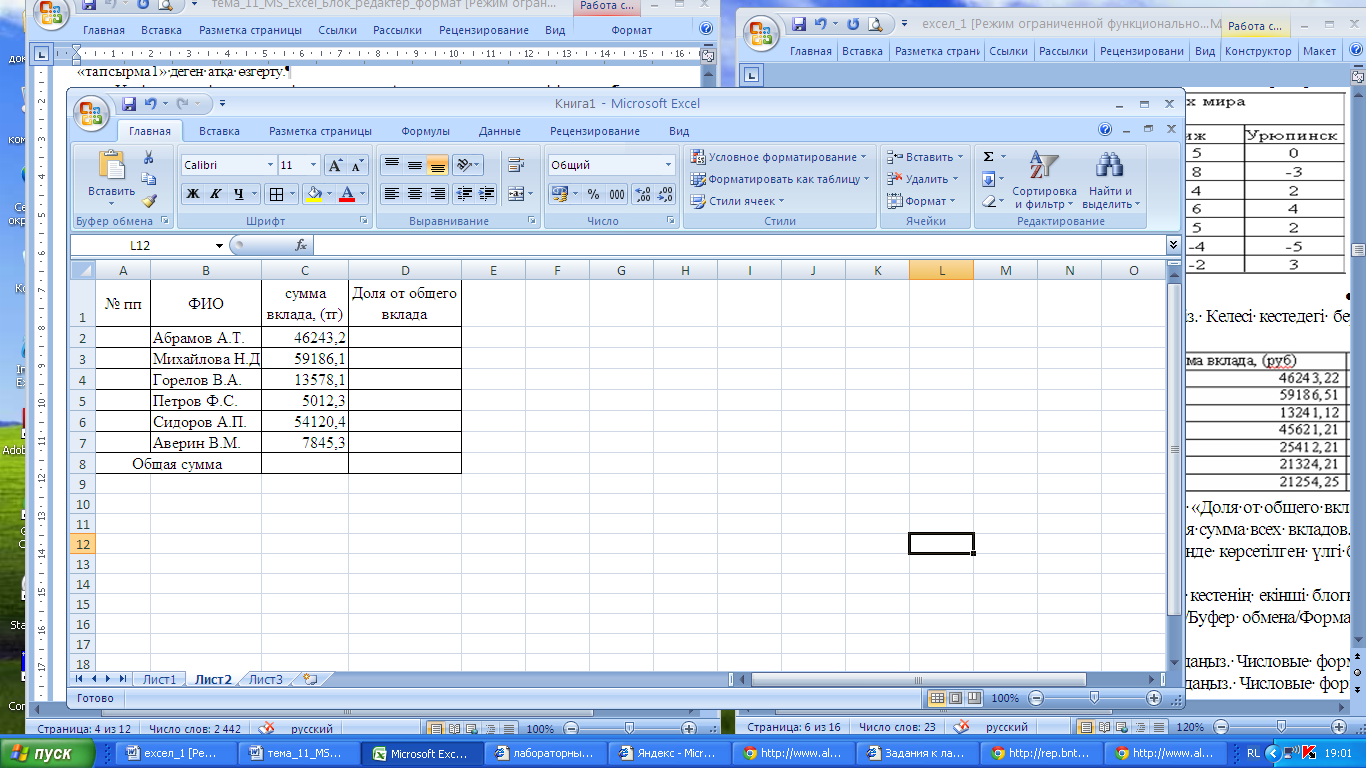Open the Calibri font name dropdown
1366x768 pixels.
click(x=270, y=165)
